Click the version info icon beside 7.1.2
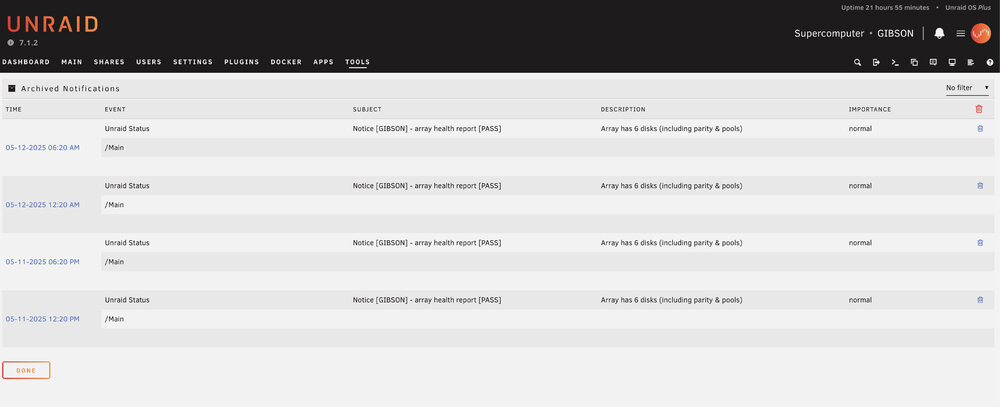The image size is (1000, 407). coord(10,43)
